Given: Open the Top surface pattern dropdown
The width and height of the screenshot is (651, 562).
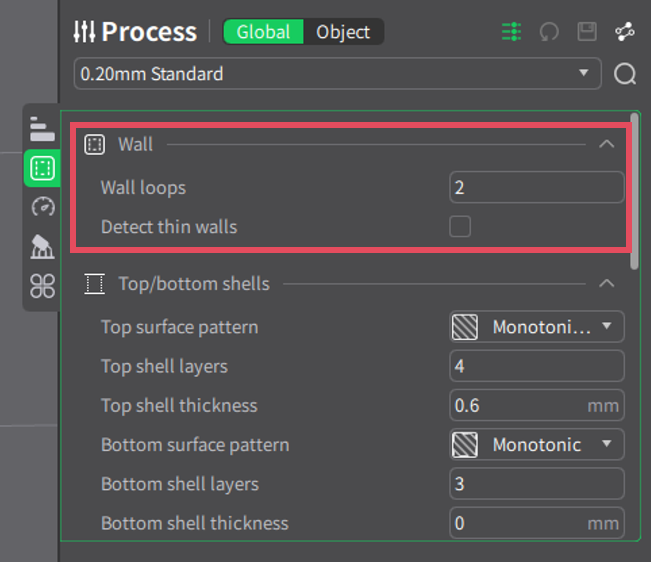Looking at the screenshot, I should click(x=537, y=327).
